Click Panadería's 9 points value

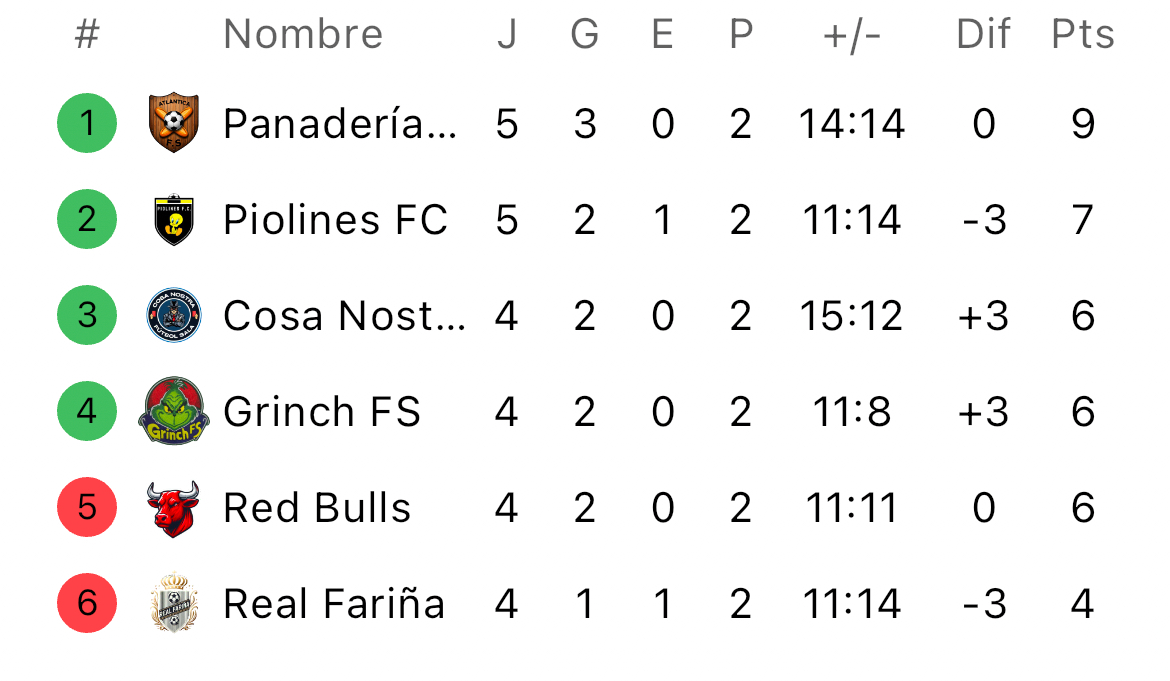tap(1083, 124)
